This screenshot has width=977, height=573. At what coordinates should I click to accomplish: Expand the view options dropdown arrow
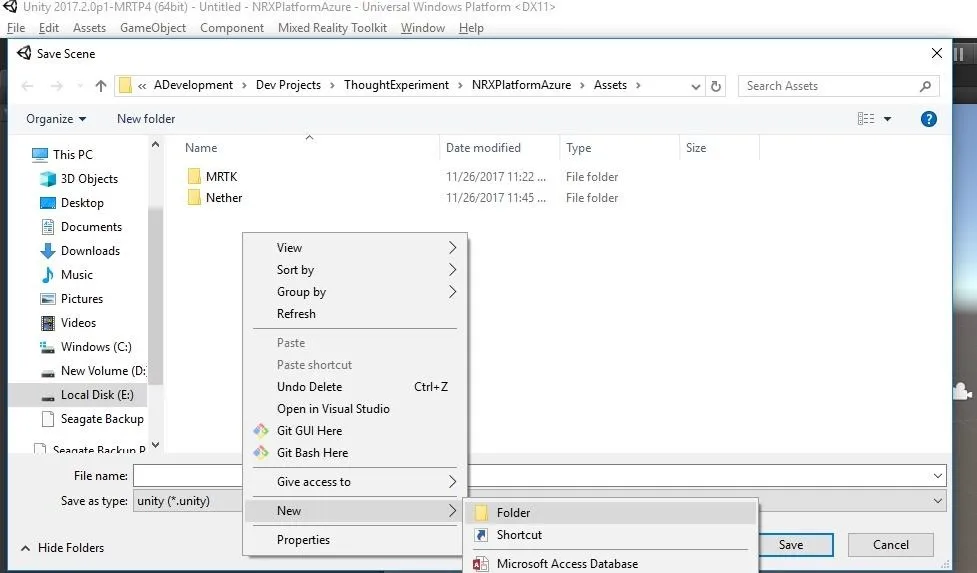click(887, 119)
